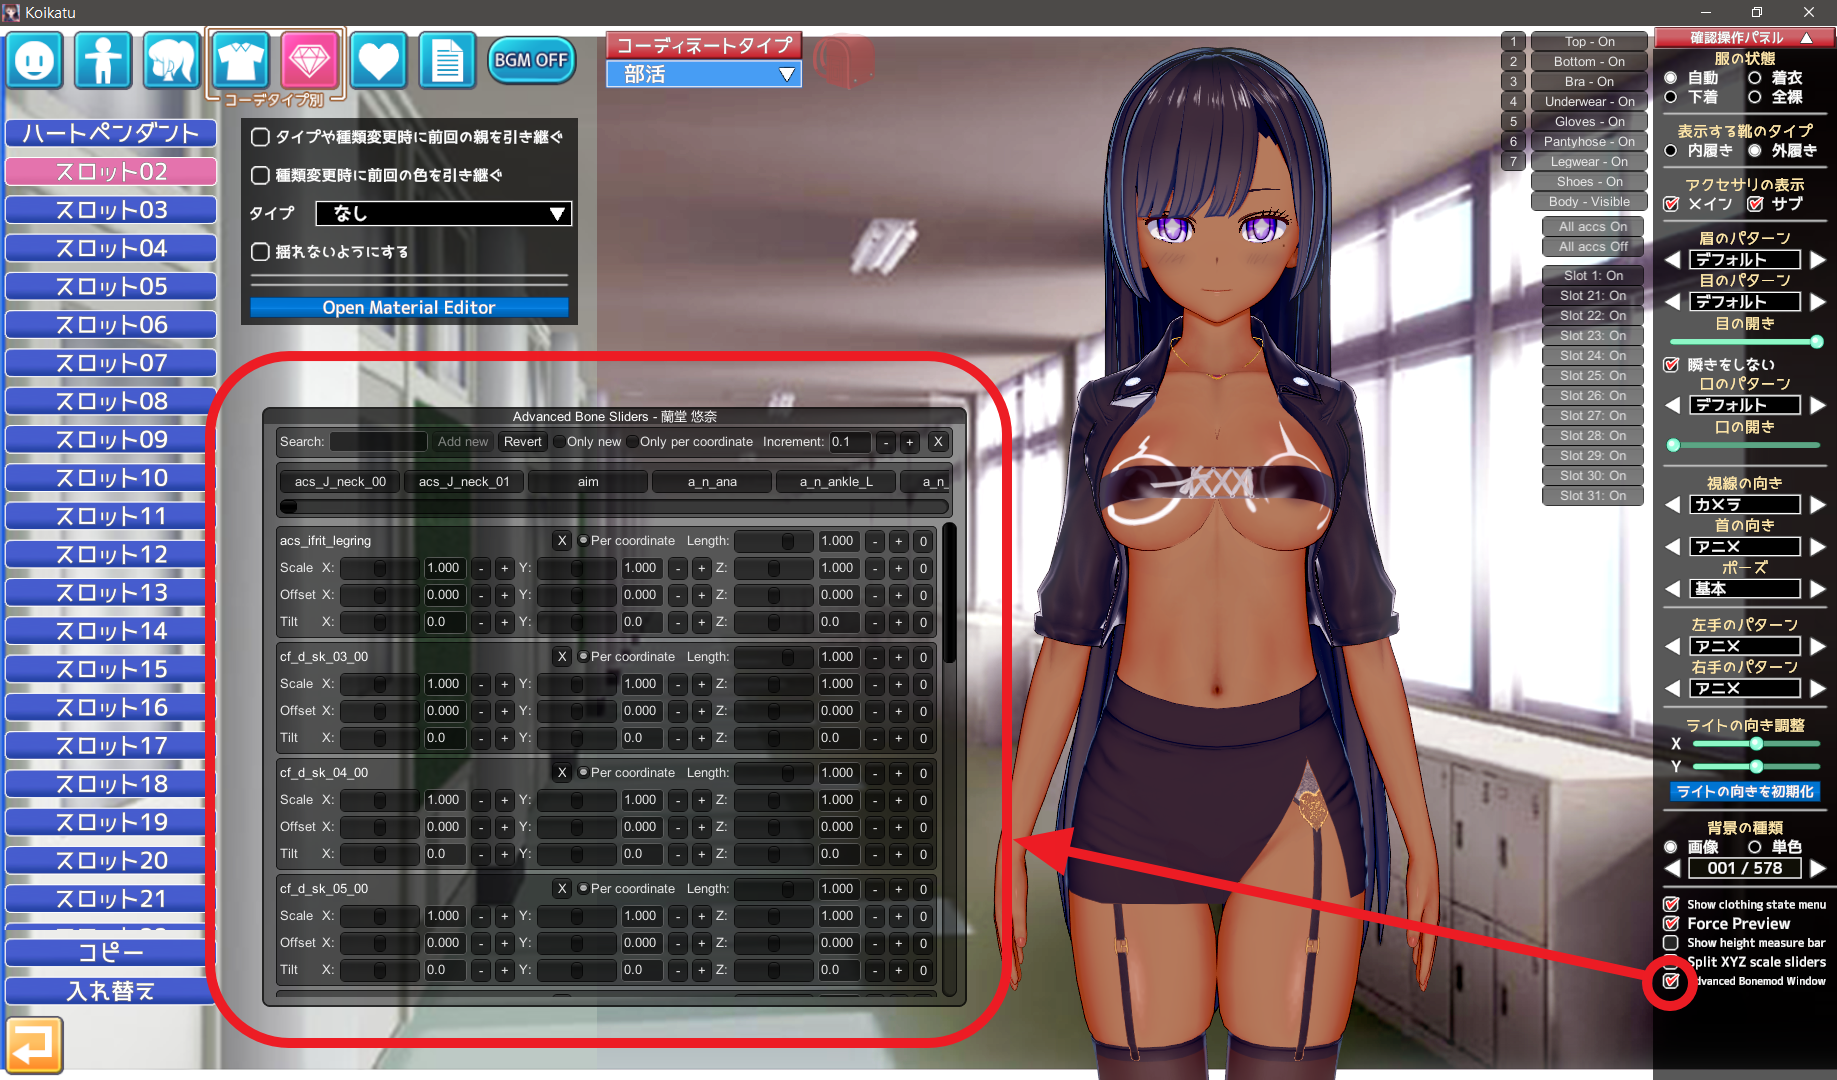Enable Show height measure bar checkbox
This screenshot has height=1080, width=1837.
(x=1671, y=943)
